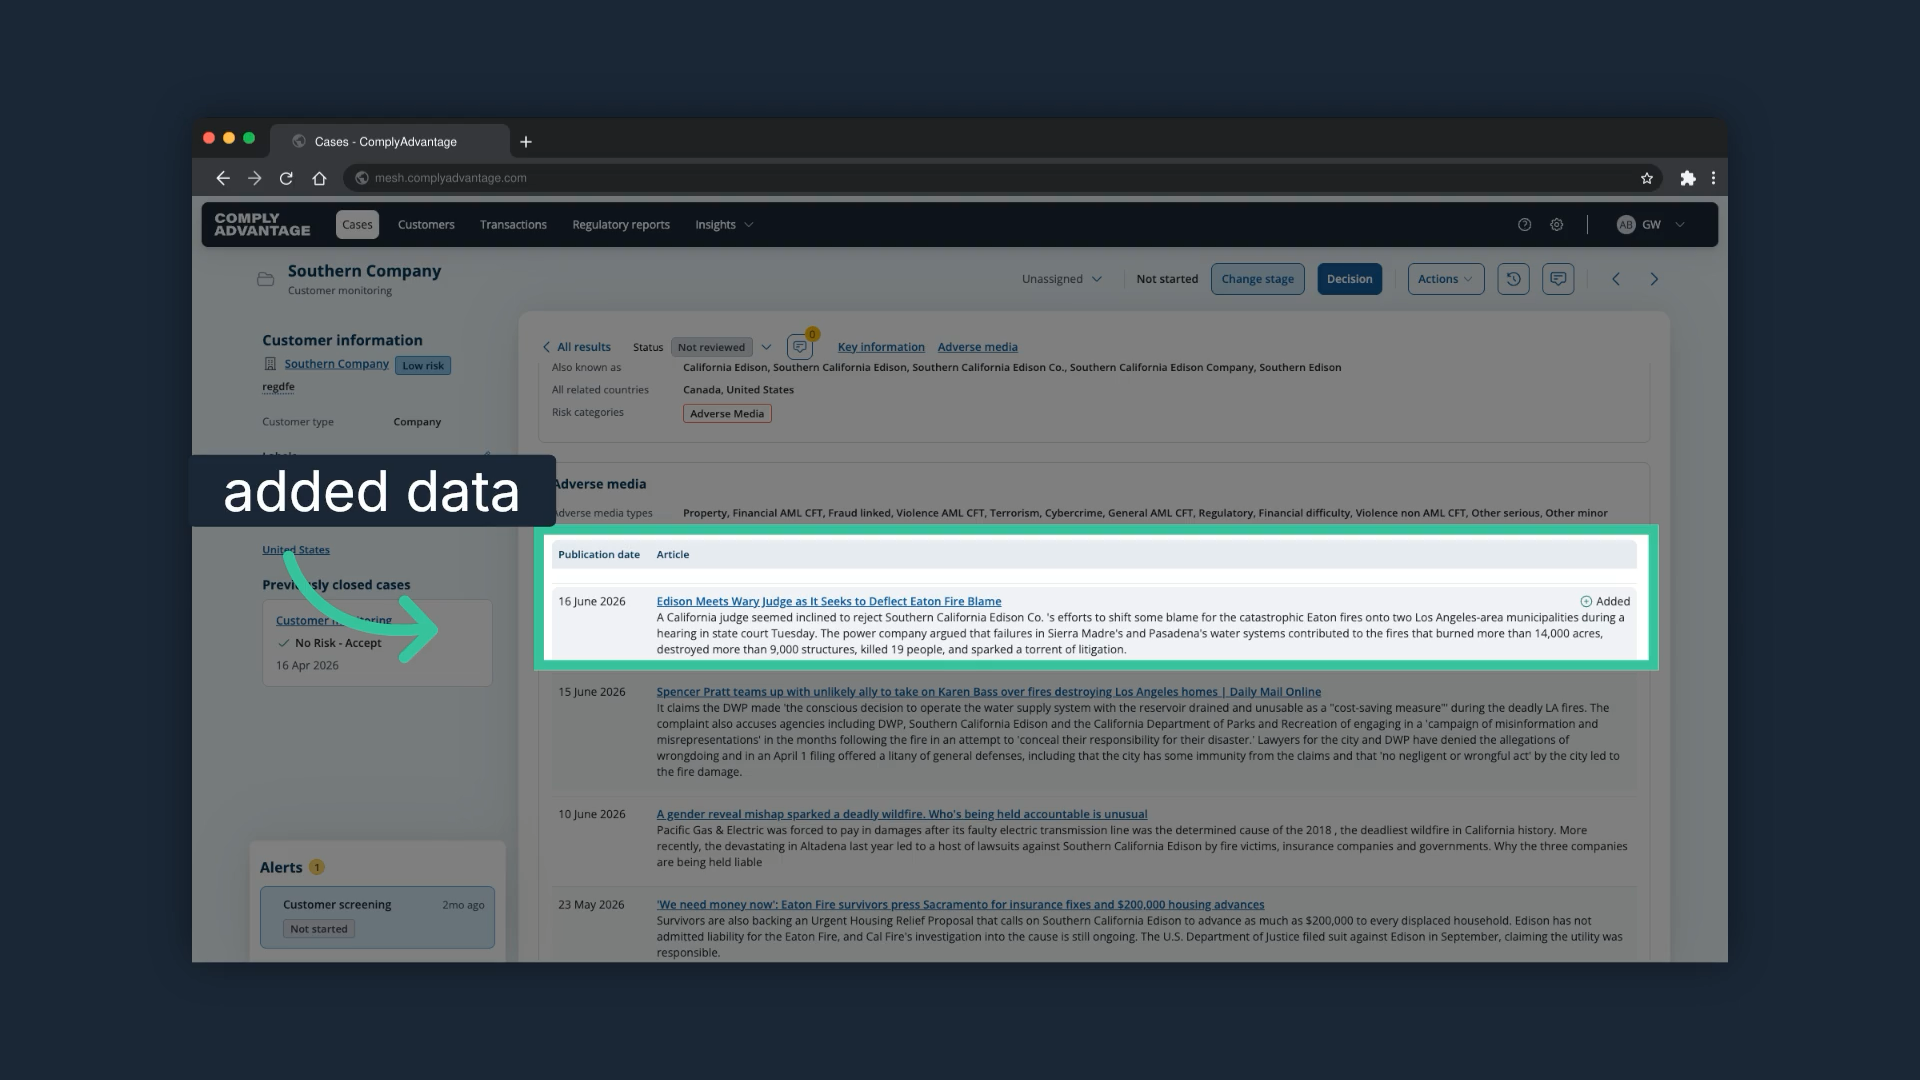Select the Cases nav tab
Viewport: 1920px width, 1080px height.
pos(357,225)
